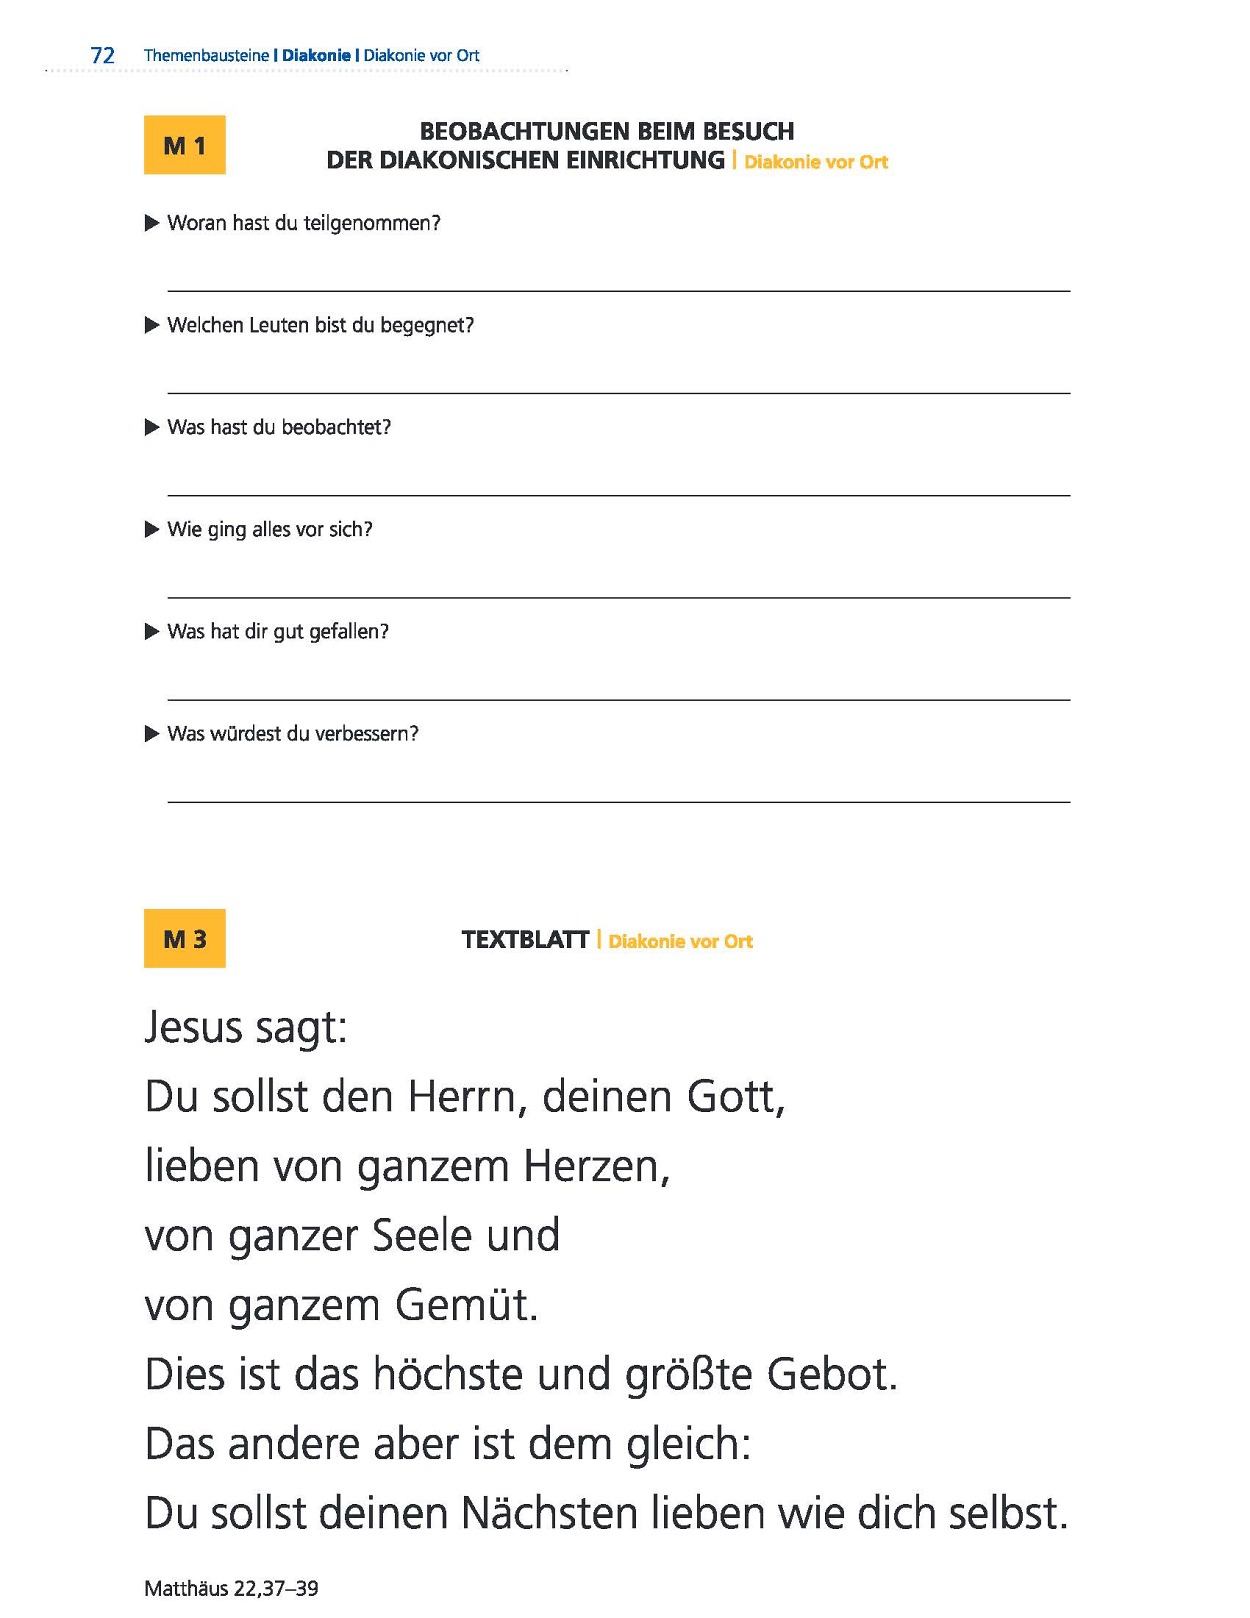Click the triangle marker beside "Wie ging alles vor sich?"

click(x=152, y=529)
